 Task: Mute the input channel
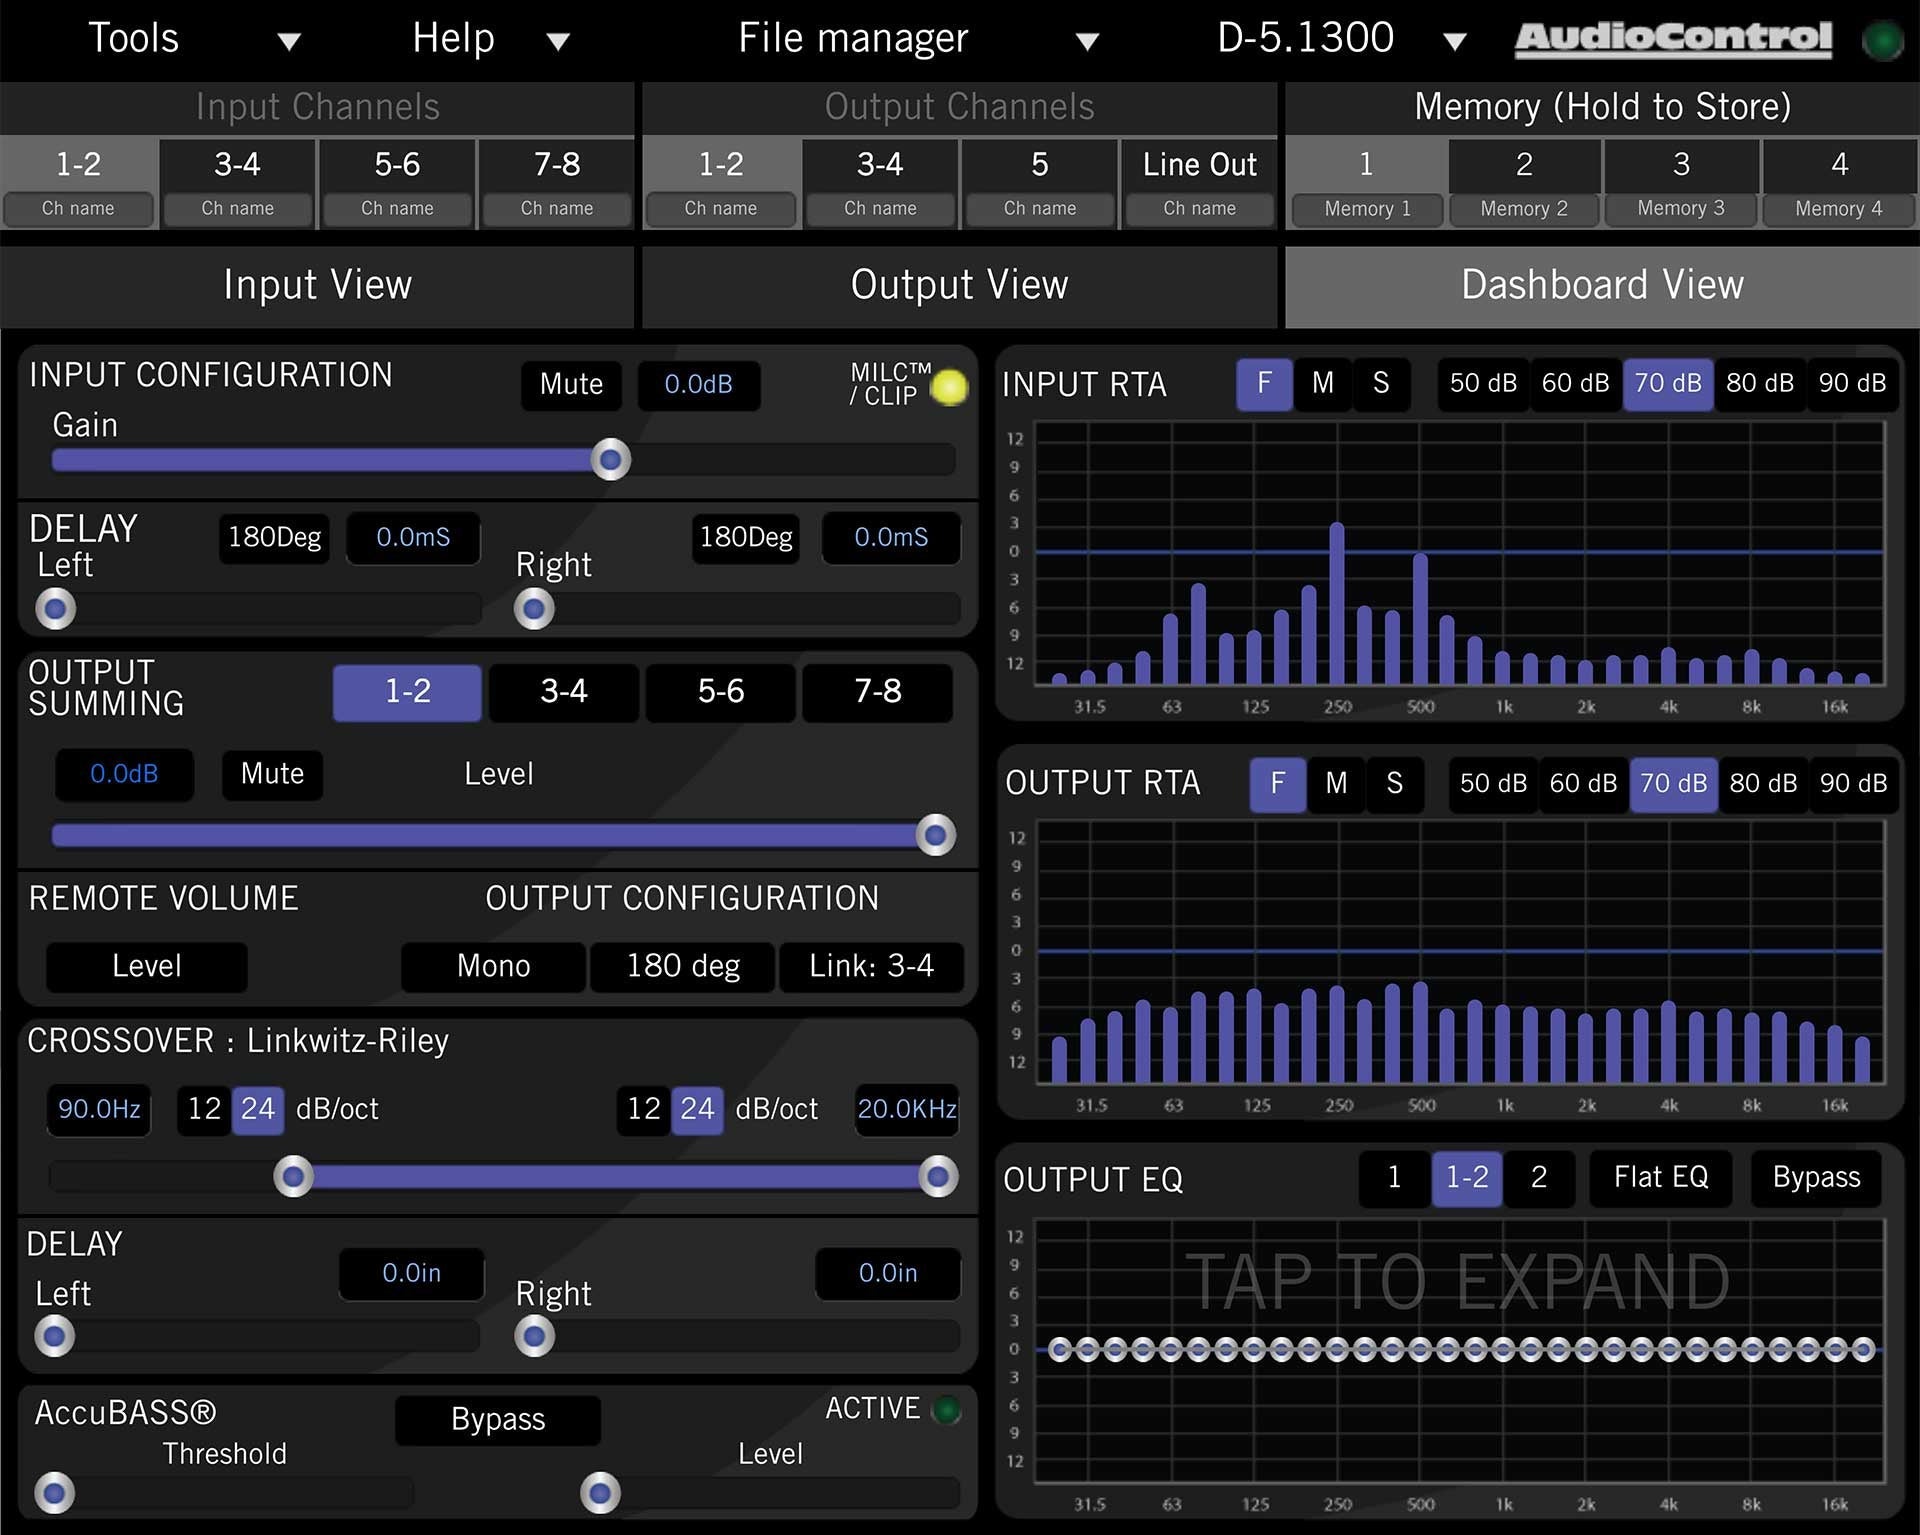[570, 385]
